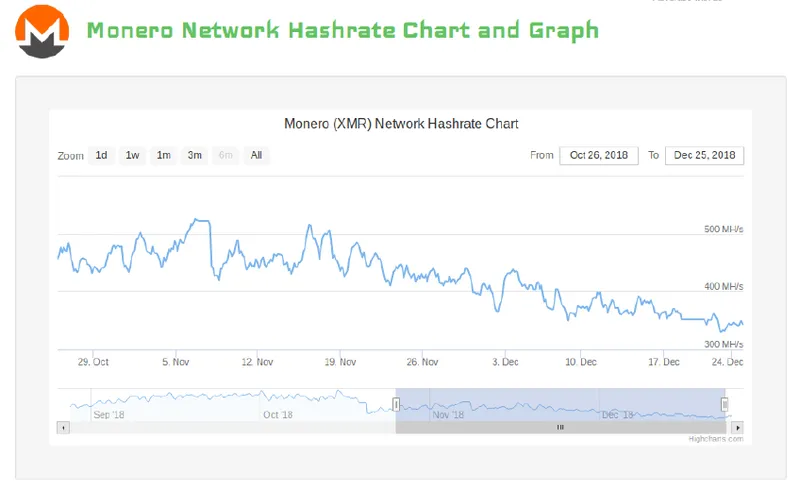Click the Zoom label text

(70, 156)
